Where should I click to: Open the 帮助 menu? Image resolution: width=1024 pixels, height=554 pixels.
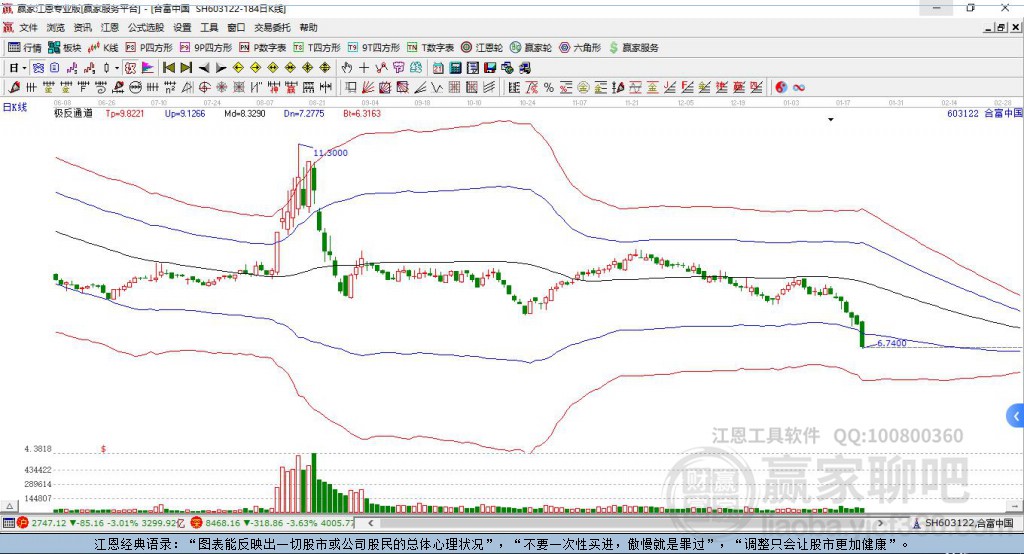308,27
